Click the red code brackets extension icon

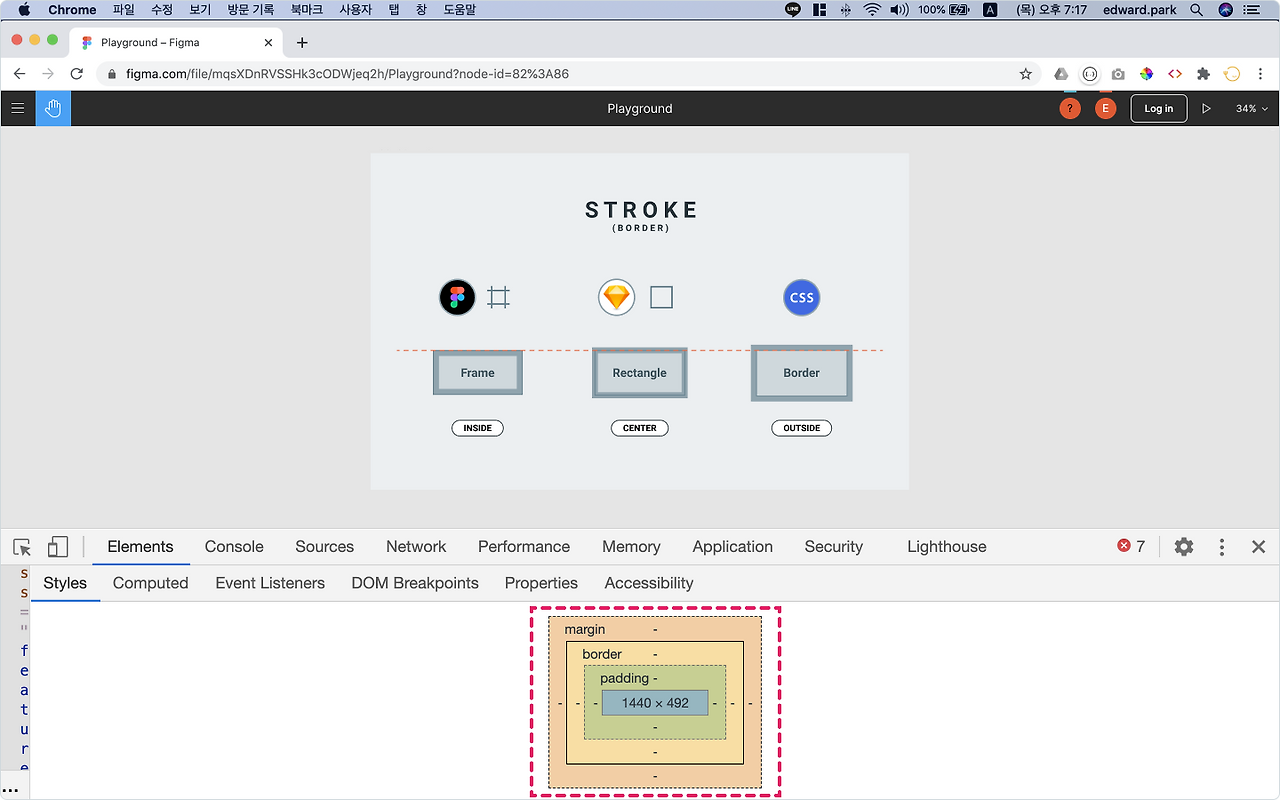[1175, 74]
